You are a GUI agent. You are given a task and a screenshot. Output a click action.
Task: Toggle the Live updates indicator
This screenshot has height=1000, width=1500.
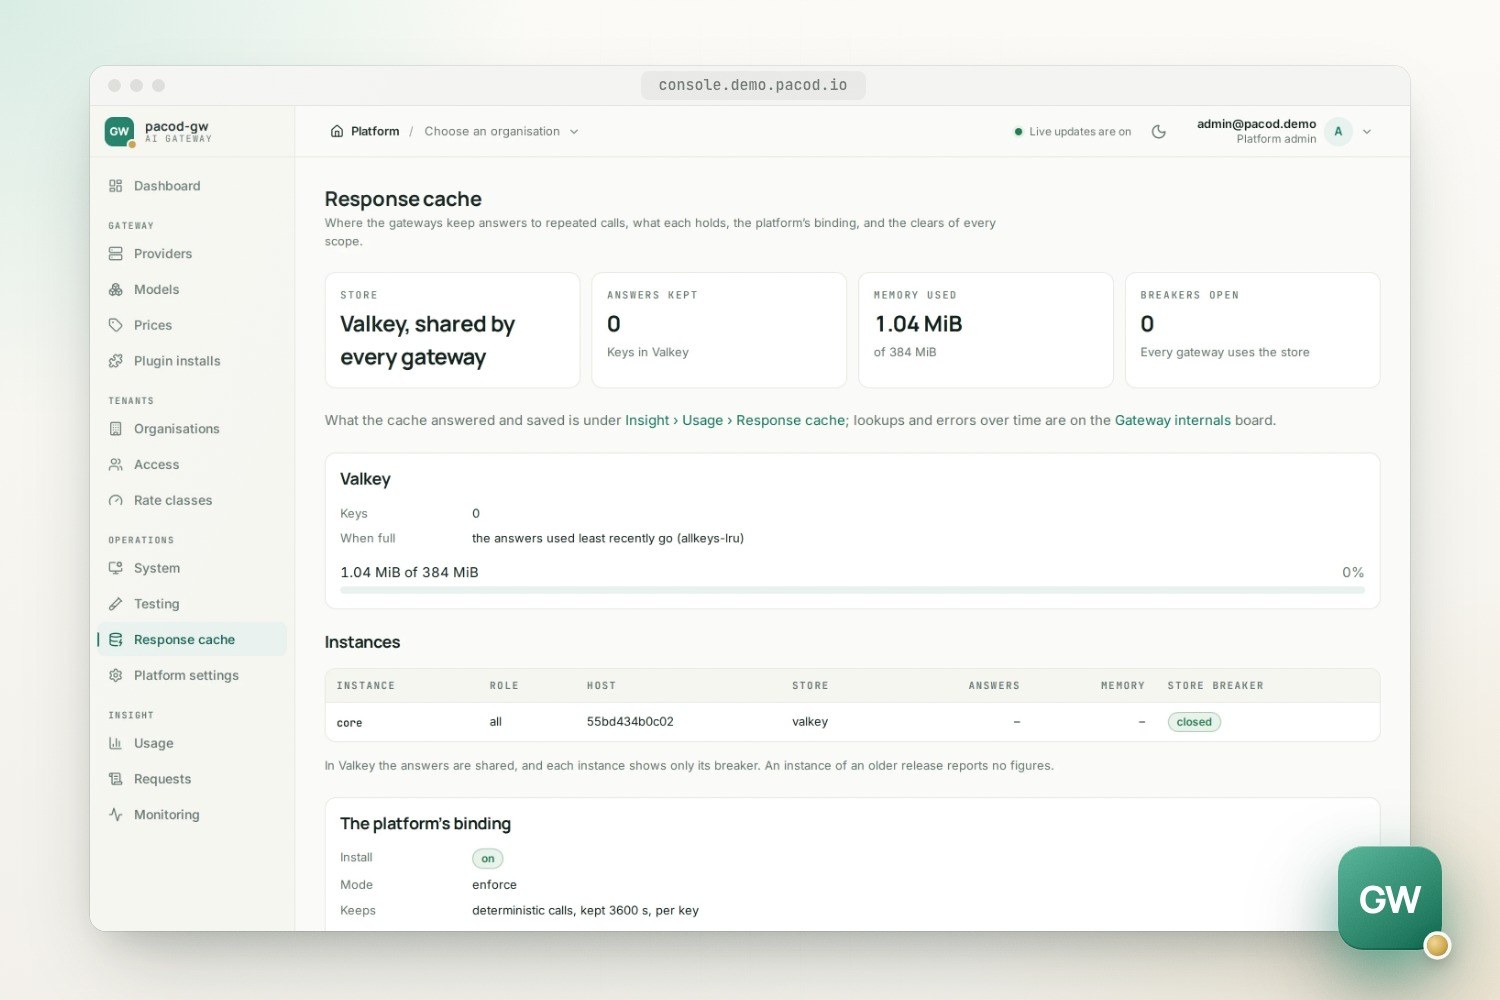point(1073,132)
